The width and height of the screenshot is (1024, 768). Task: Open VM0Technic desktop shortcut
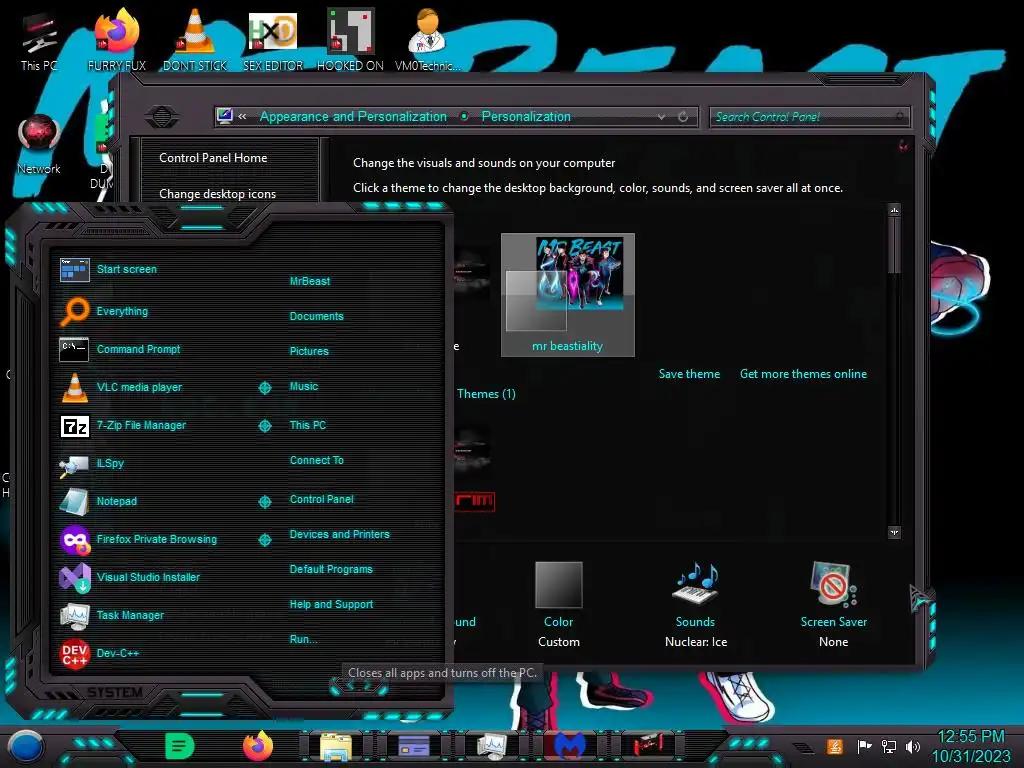pos(428,40)
